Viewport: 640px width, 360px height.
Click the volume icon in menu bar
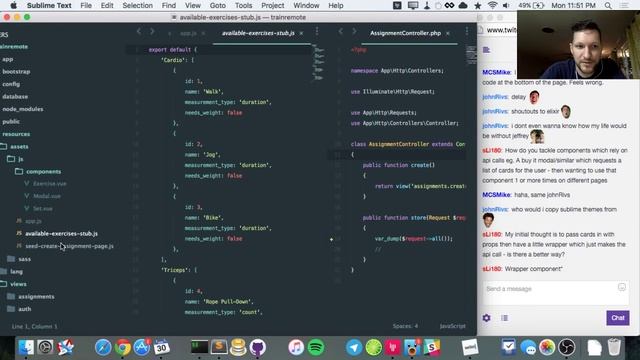point(506,5)
